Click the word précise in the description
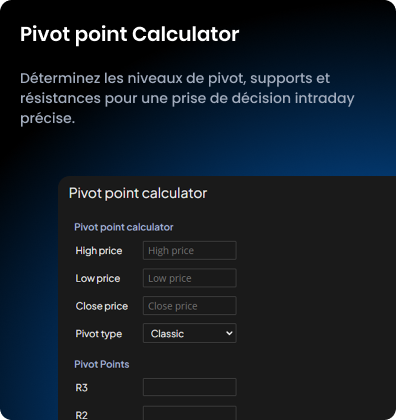Viewport: 396px width, 420px height. 48,118
